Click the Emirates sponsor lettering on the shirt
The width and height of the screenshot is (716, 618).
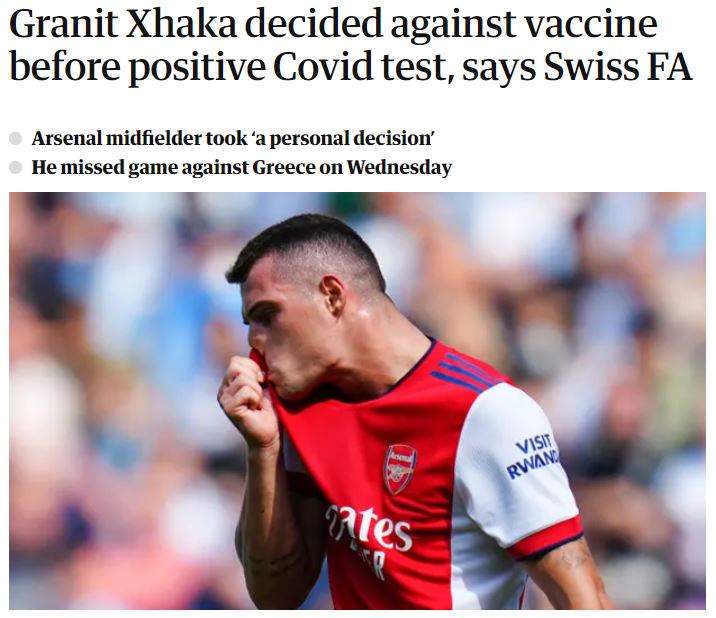(x=368, y=529)
